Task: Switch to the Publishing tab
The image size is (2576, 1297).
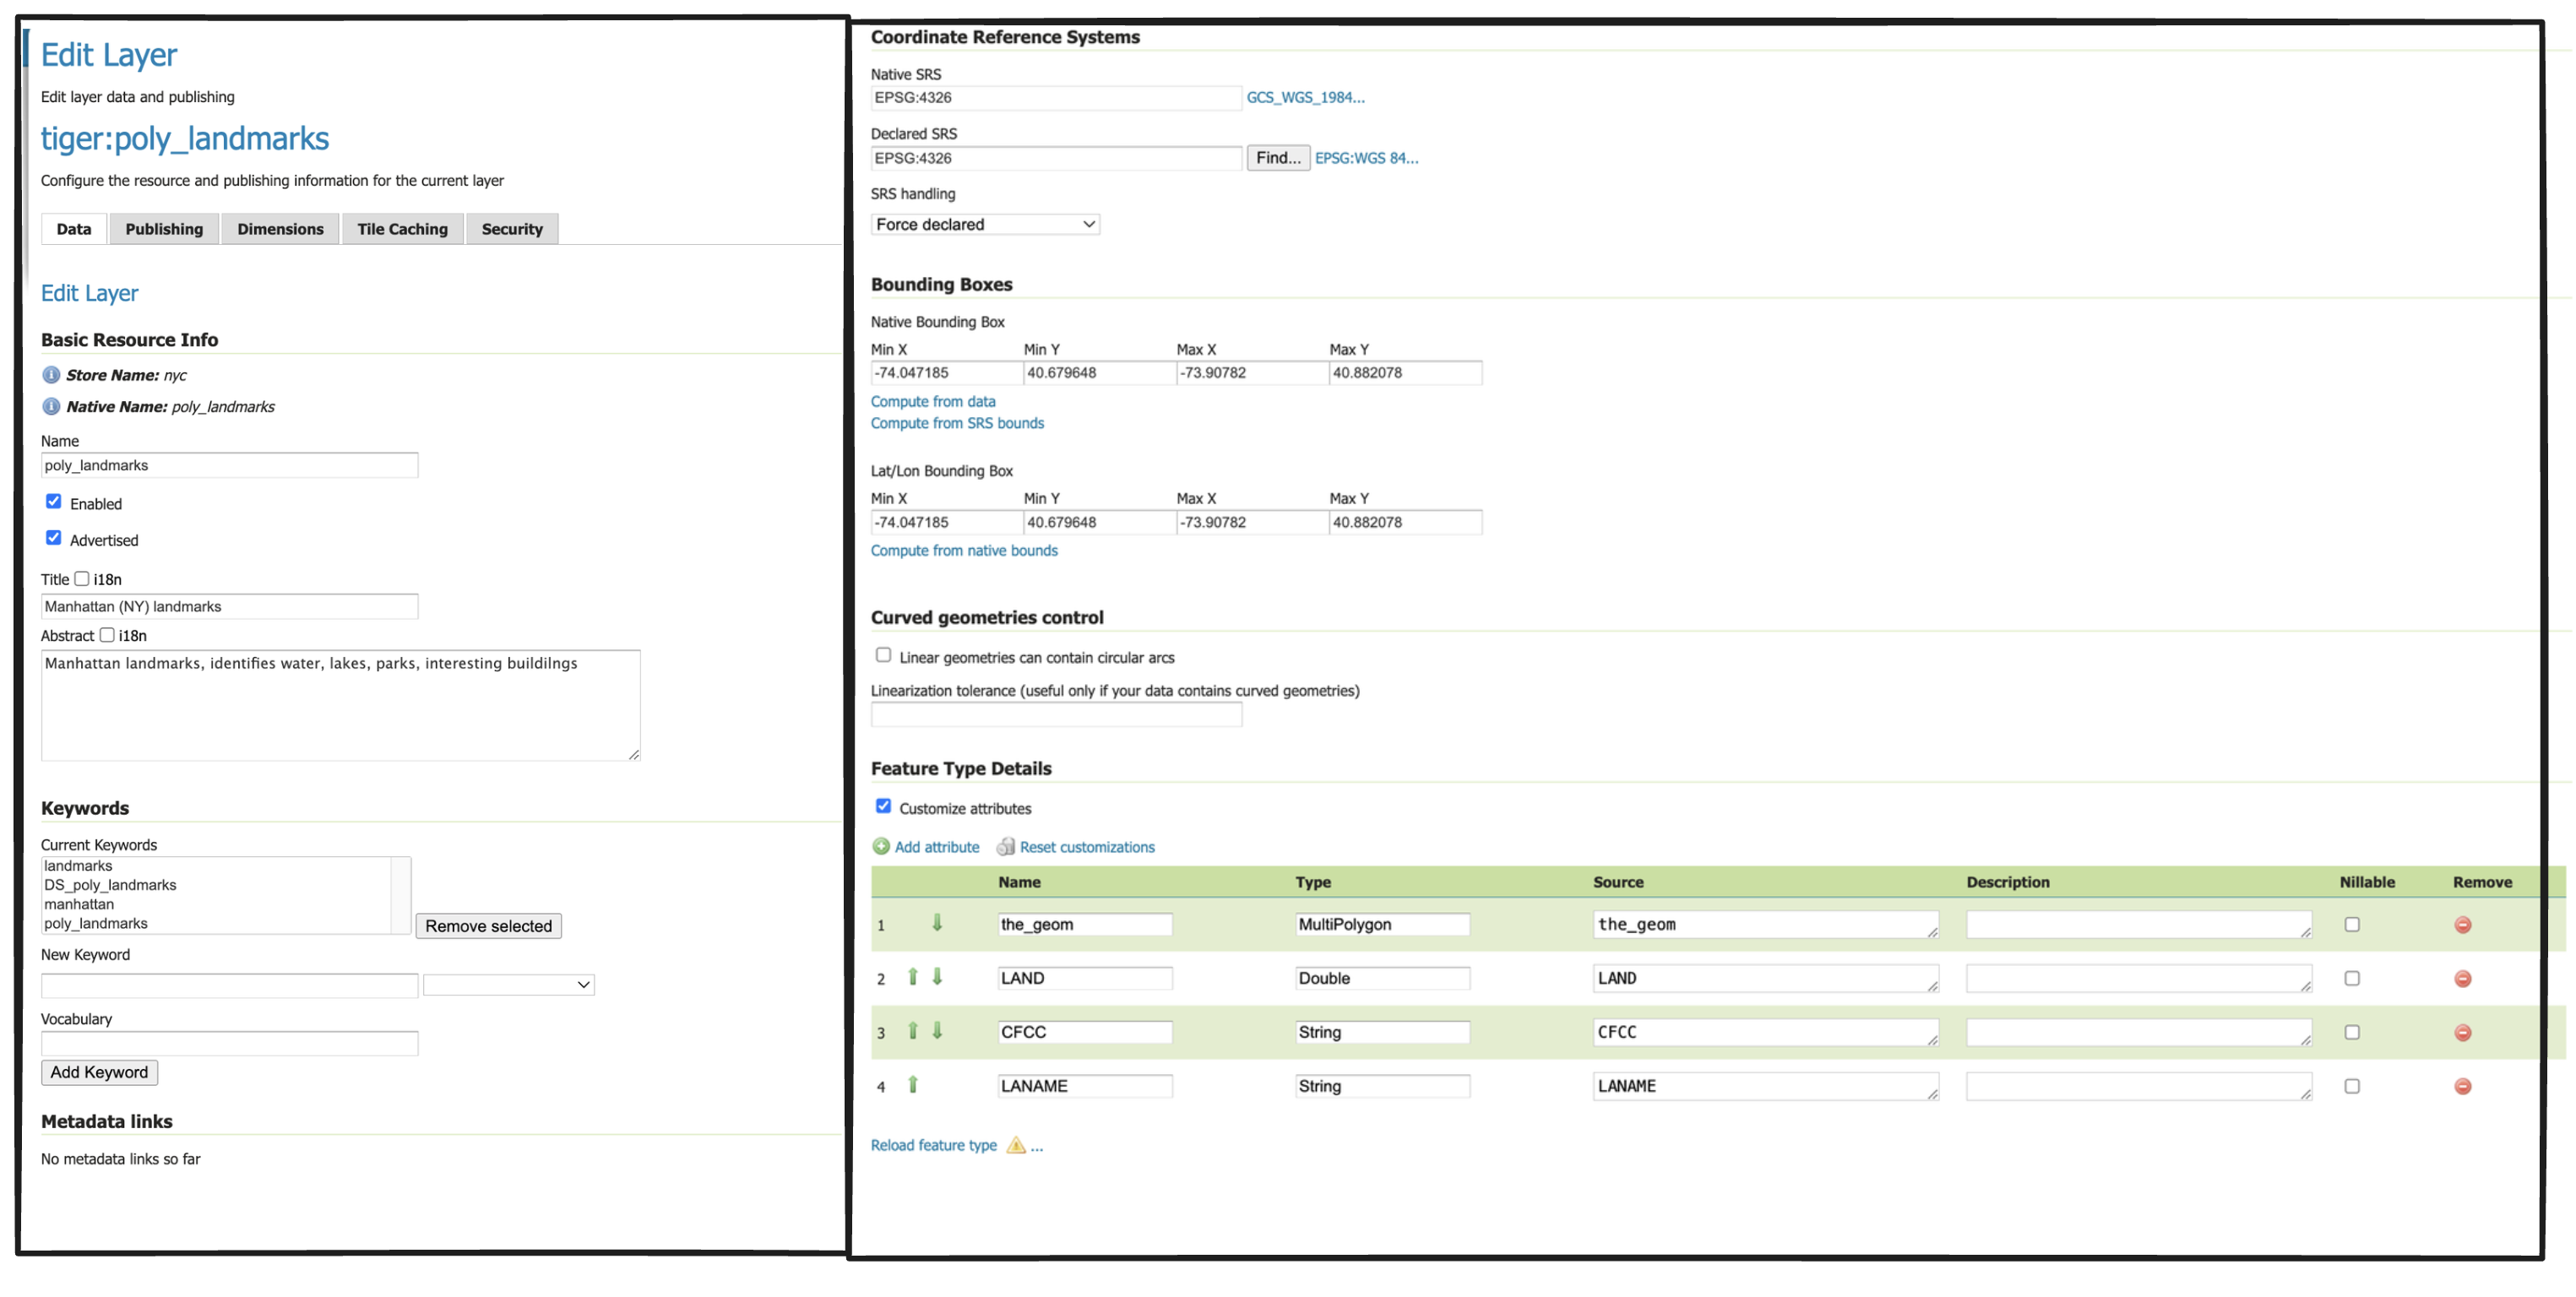Action: point(163,229)
